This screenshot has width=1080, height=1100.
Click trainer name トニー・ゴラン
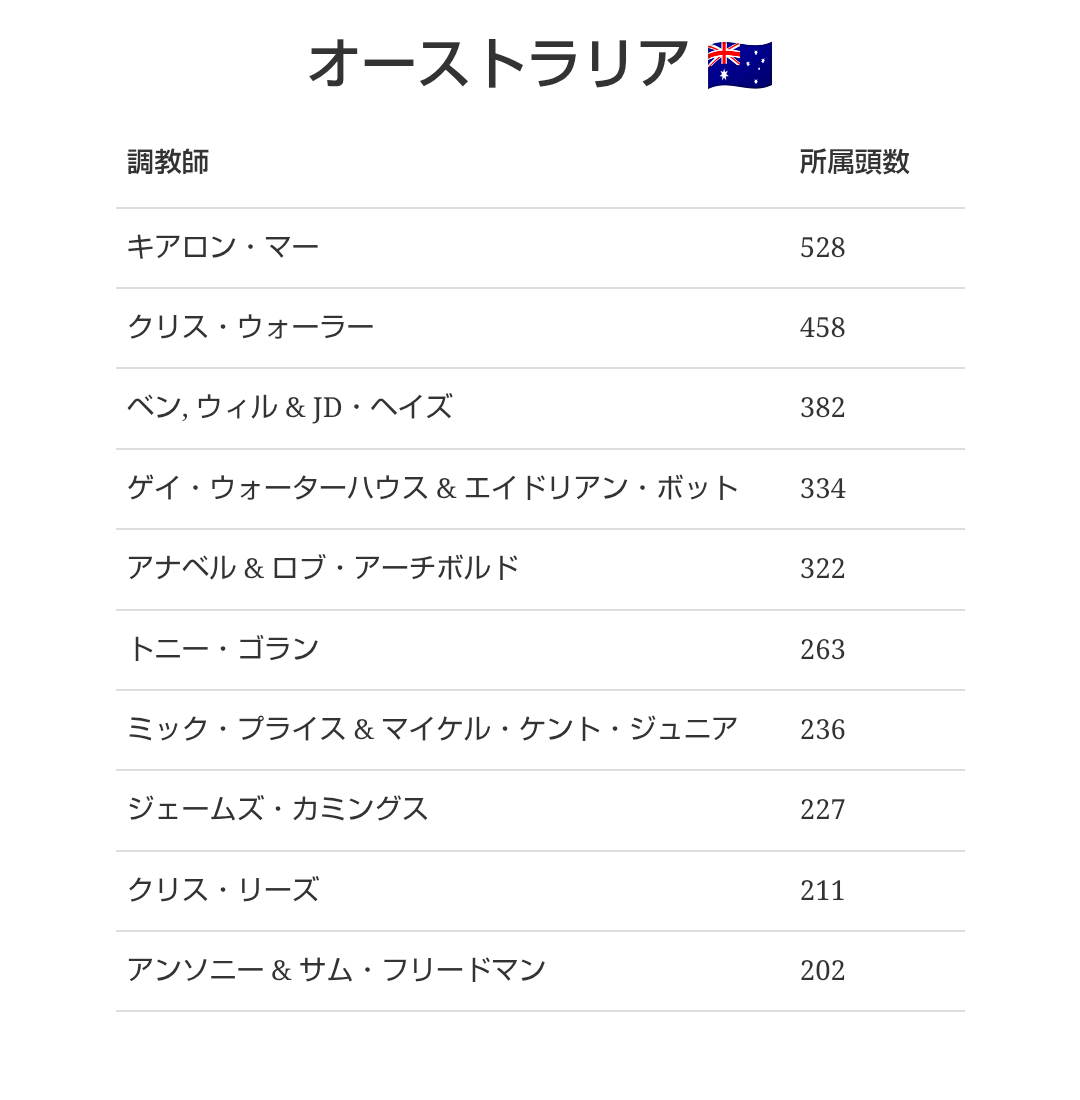click(223, 649)
